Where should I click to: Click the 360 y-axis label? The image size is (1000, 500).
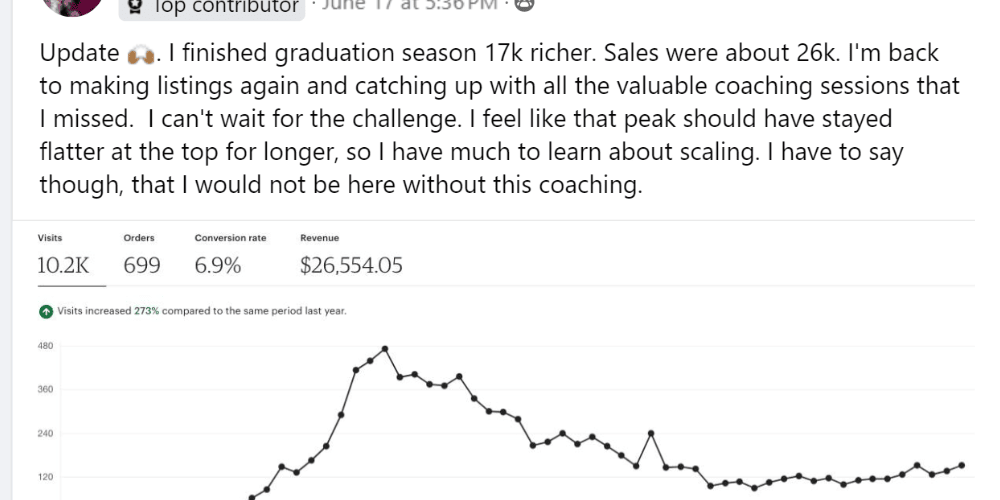(x=45, y=390)
